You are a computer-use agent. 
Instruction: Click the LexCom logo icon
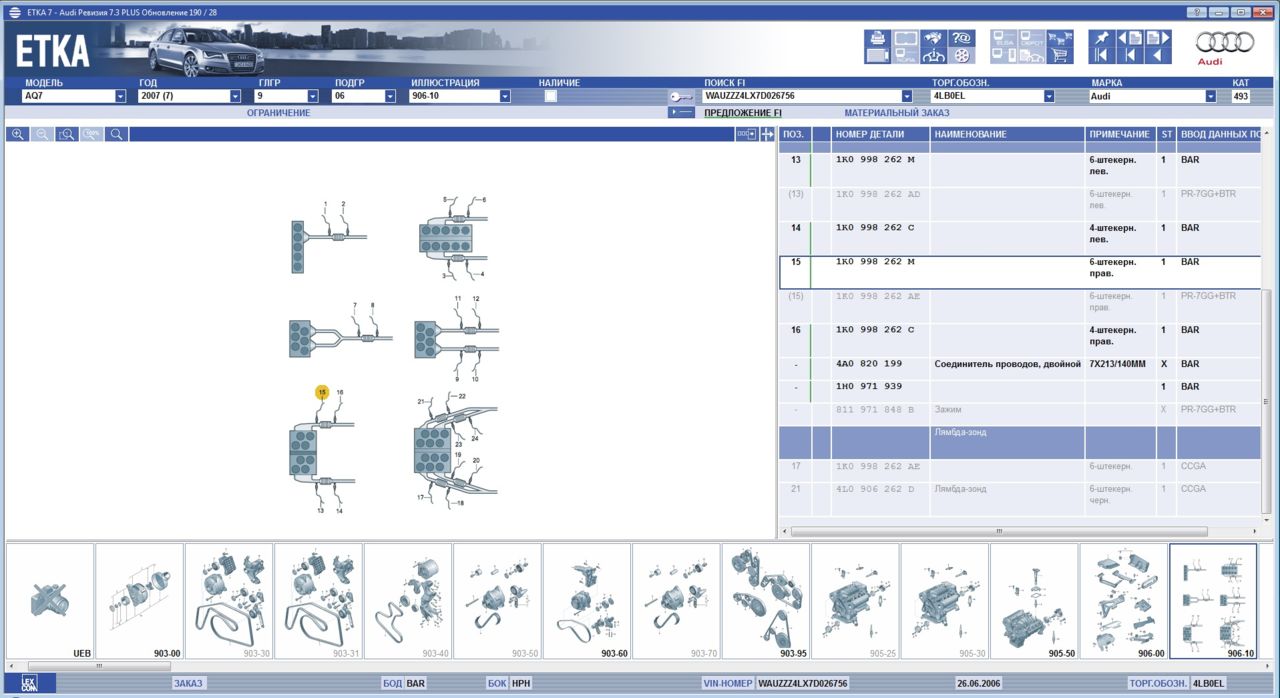(x=28, y=683)
